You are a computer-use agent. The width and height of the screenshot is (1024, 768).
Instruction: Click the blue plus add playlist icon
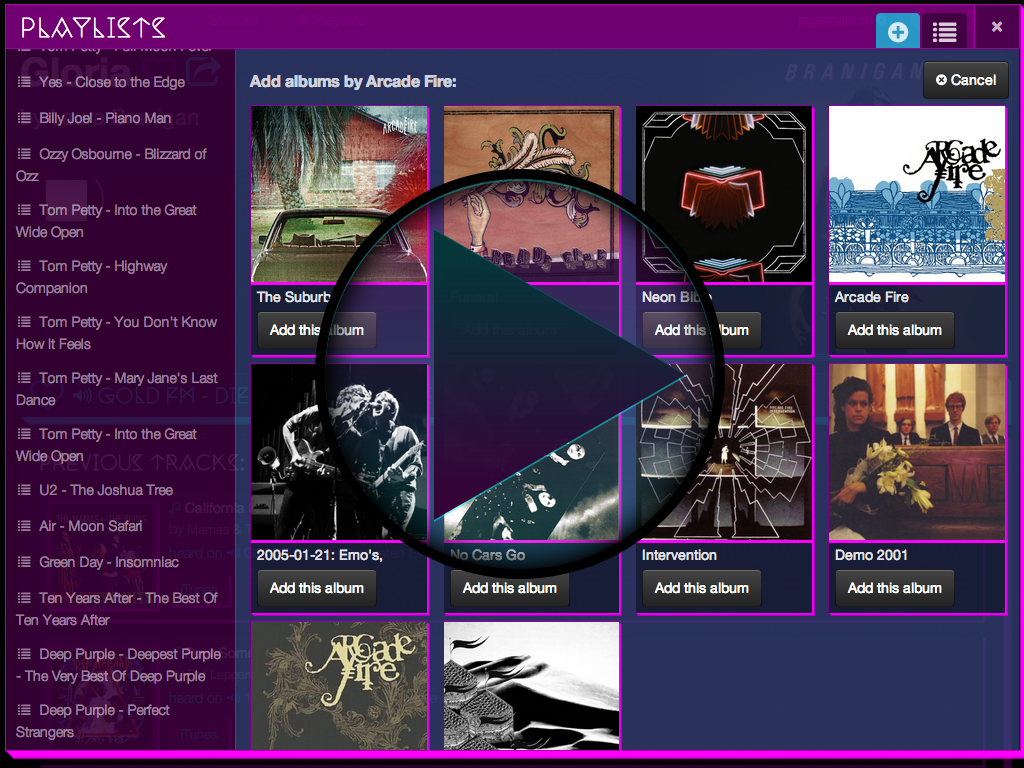click(897, 32)
